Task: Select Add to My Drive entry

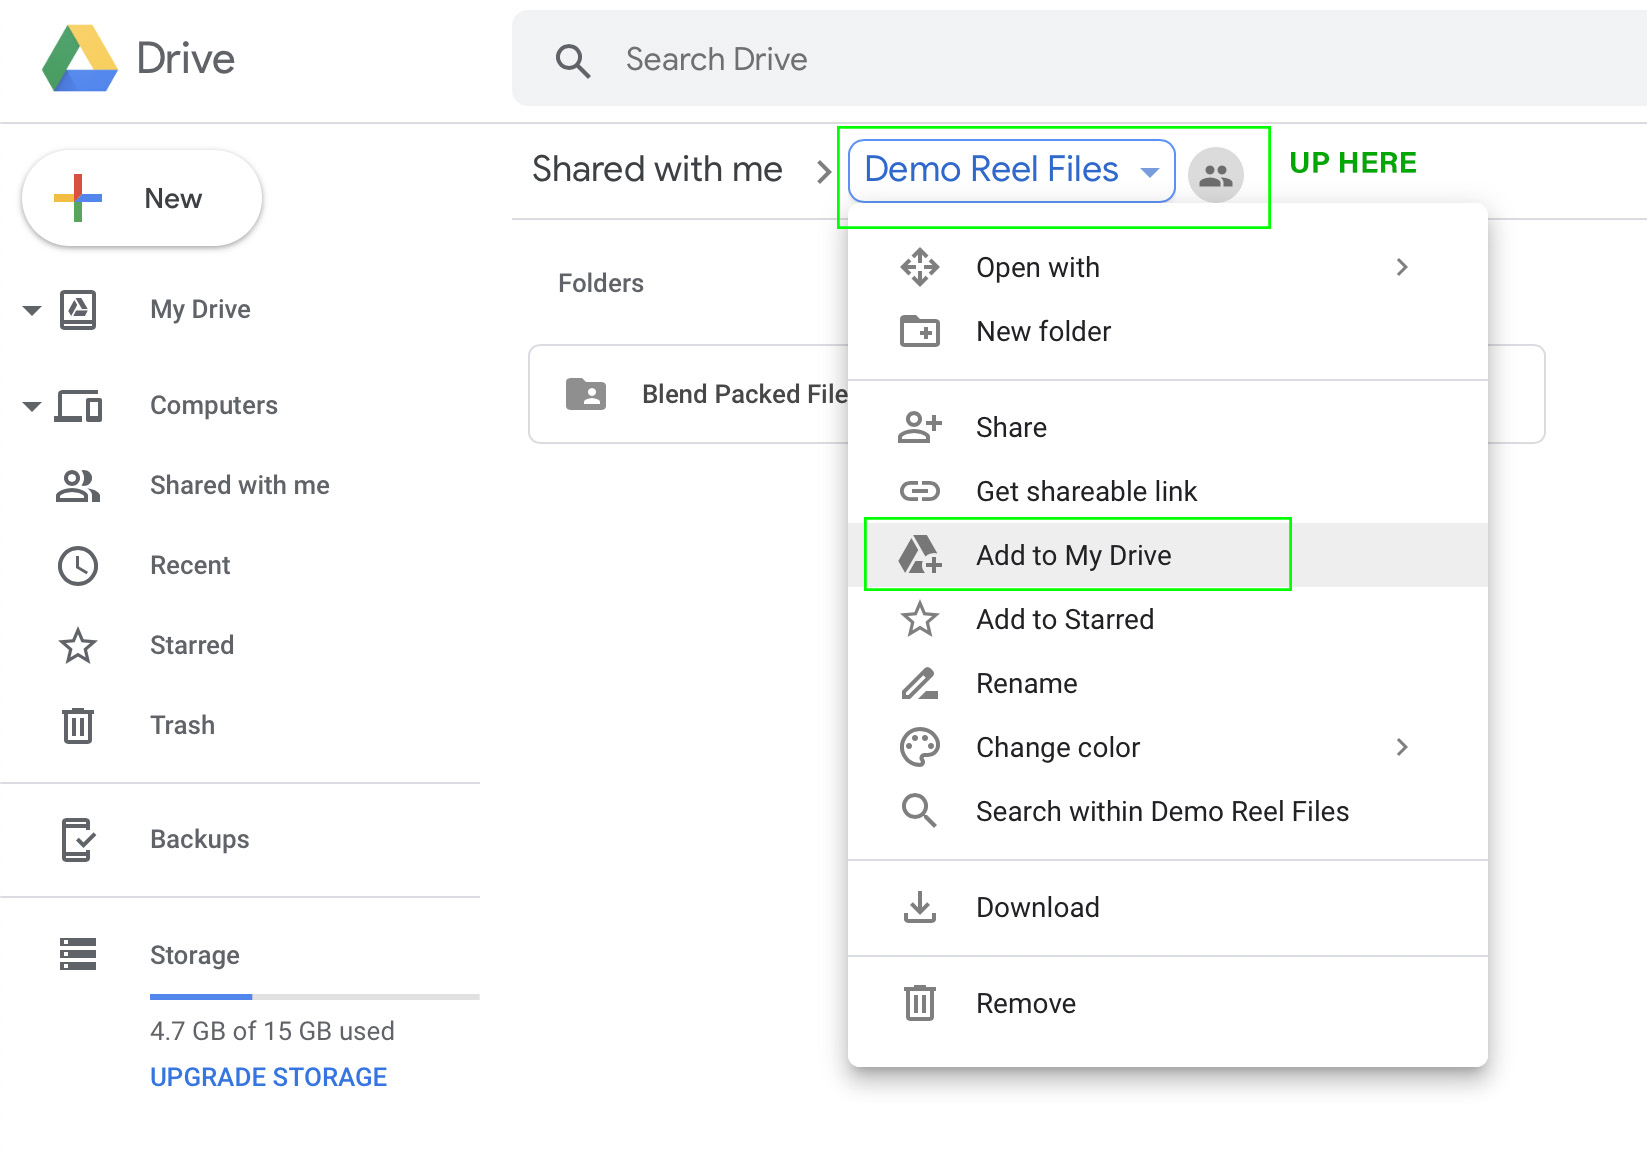Action: (1074, 555)
